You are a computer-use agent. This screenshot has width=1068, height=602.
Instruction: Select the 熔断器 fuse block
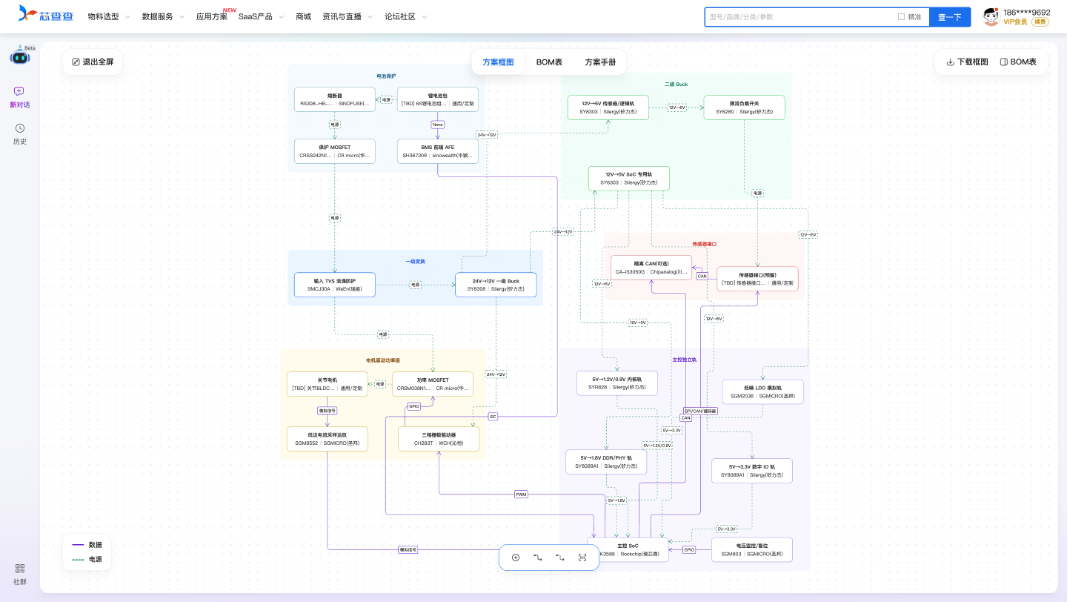click(x=334, y=99)
